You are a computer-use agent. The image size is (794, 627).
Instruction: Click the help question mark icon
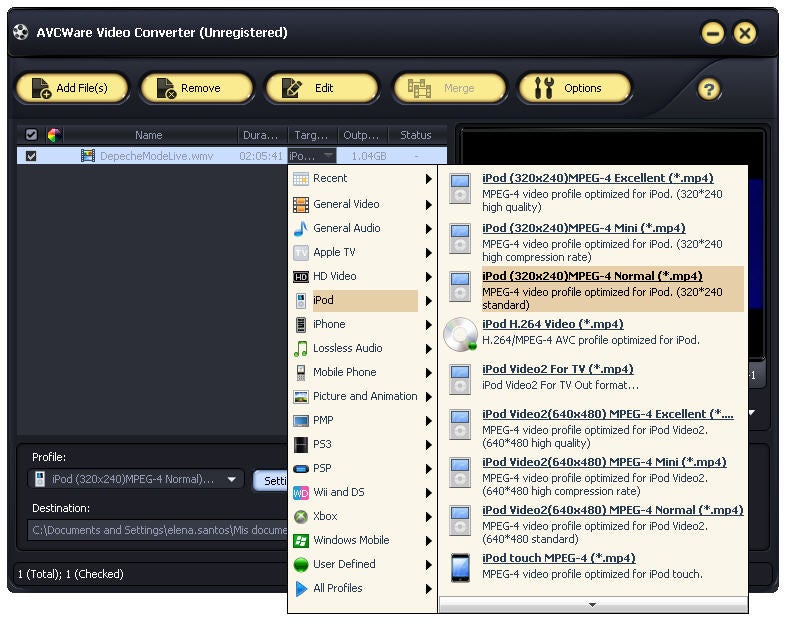coord(708,89)
